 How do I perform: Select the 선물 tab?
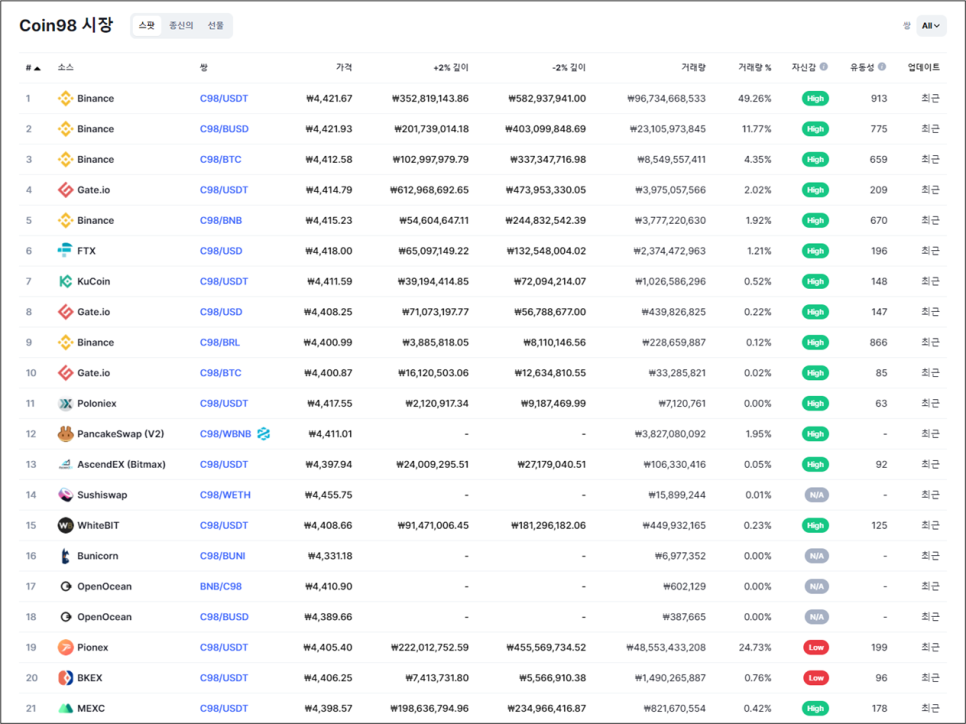click(216, 26)
